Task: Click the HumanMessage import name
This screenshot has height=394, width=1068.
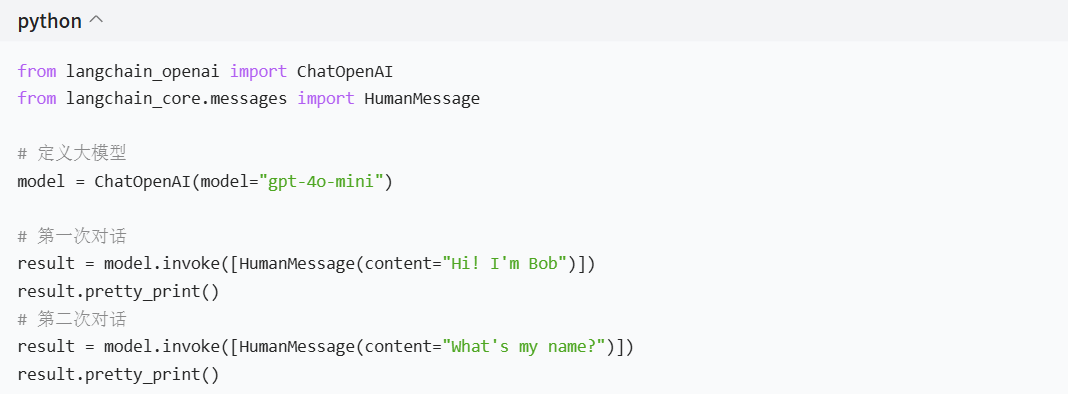Action: [422, 99]
